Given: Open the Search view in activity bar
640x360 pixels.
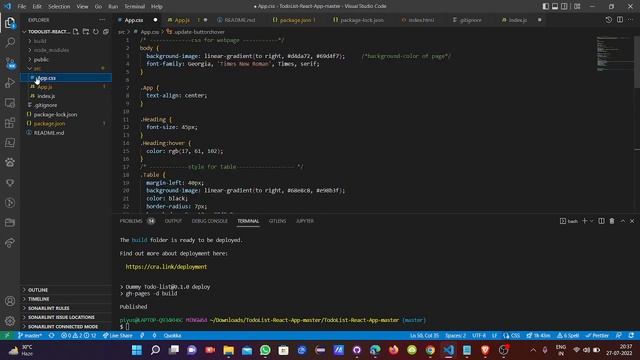Looking at the screenshot, I should tap(10, 42).
